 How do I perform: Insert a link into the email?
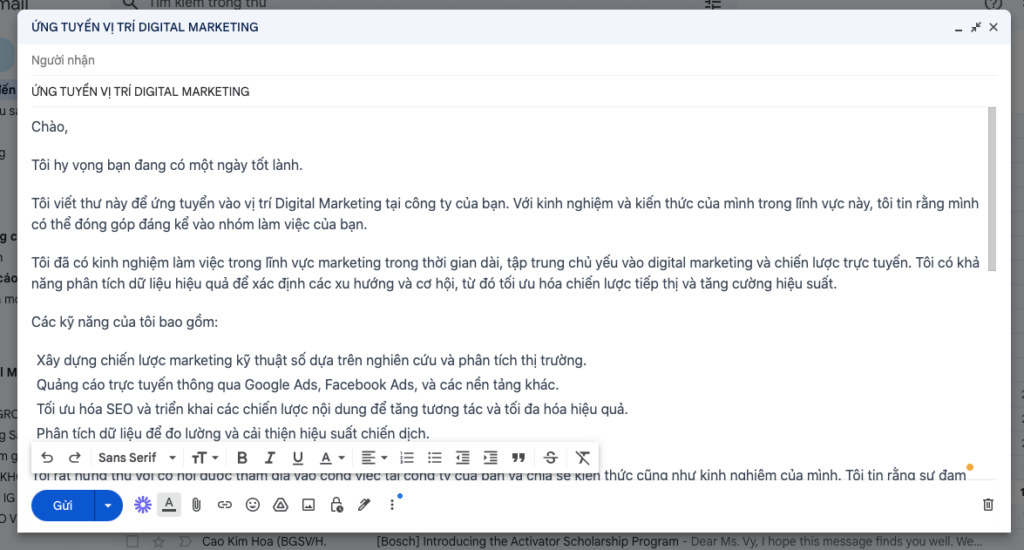coord(225,505)
